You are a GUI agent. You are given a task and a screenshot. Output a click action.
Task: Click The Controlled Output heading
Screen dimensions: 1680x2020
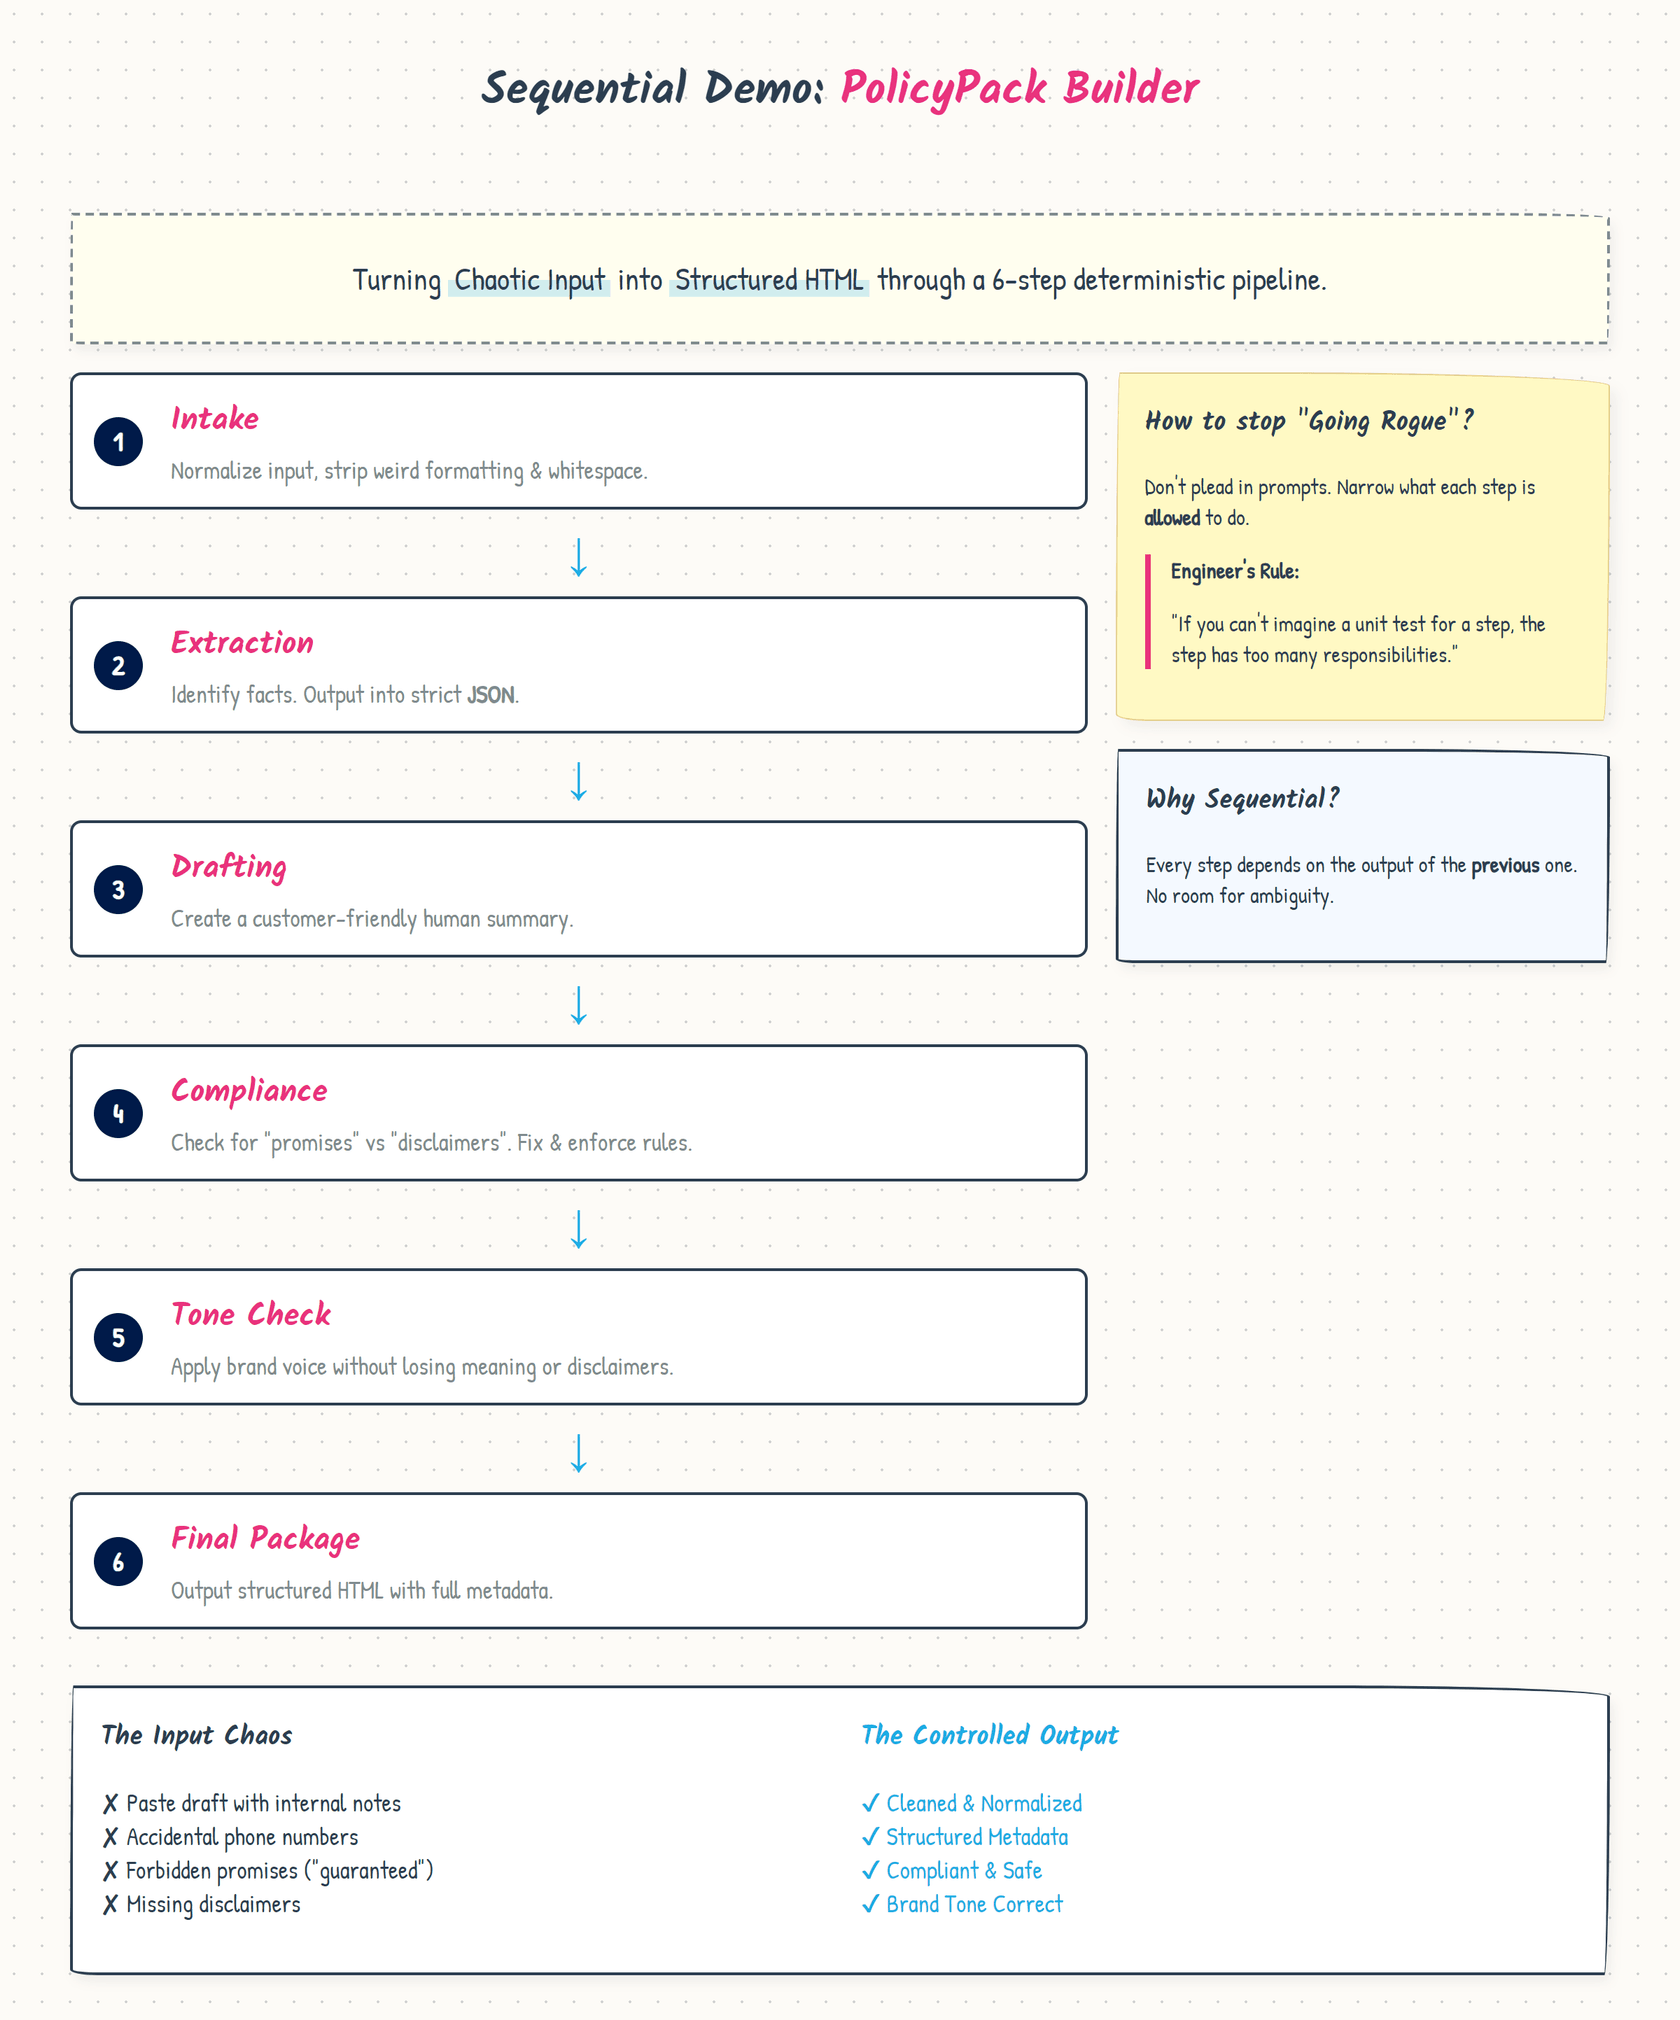click(x=989, y=1735)
